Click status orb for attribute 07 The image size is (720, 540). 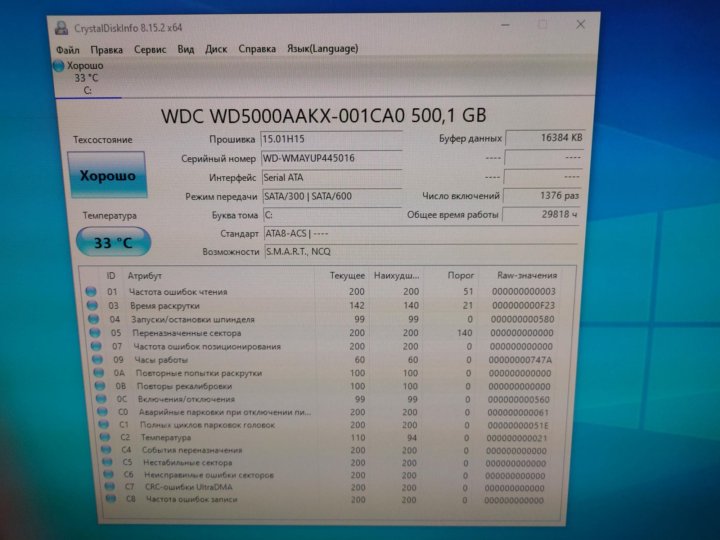pos(96,346)
